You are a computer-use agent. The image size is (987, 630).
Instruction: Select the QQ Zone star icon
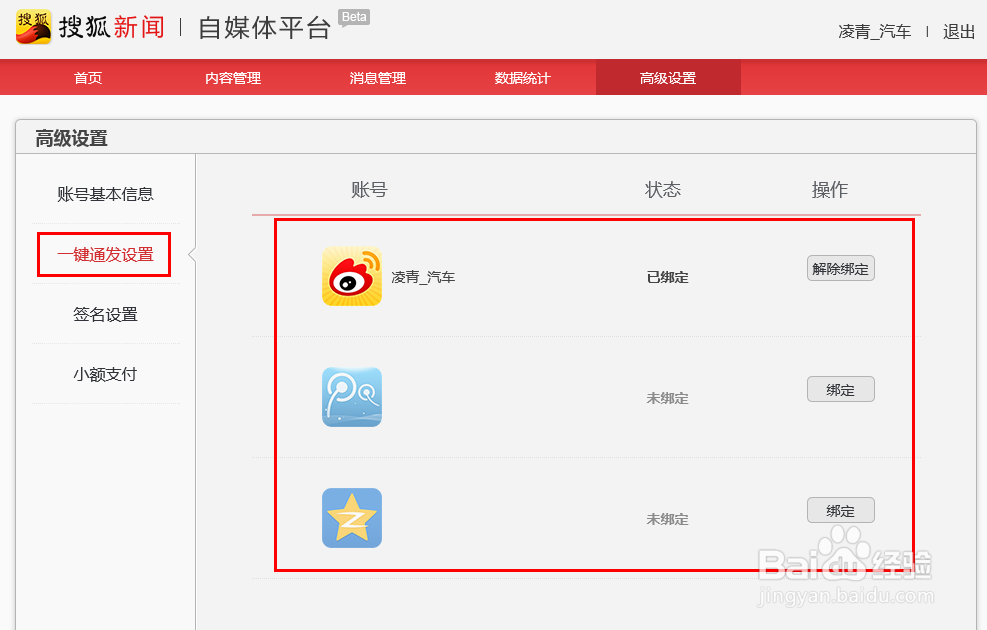352,518
